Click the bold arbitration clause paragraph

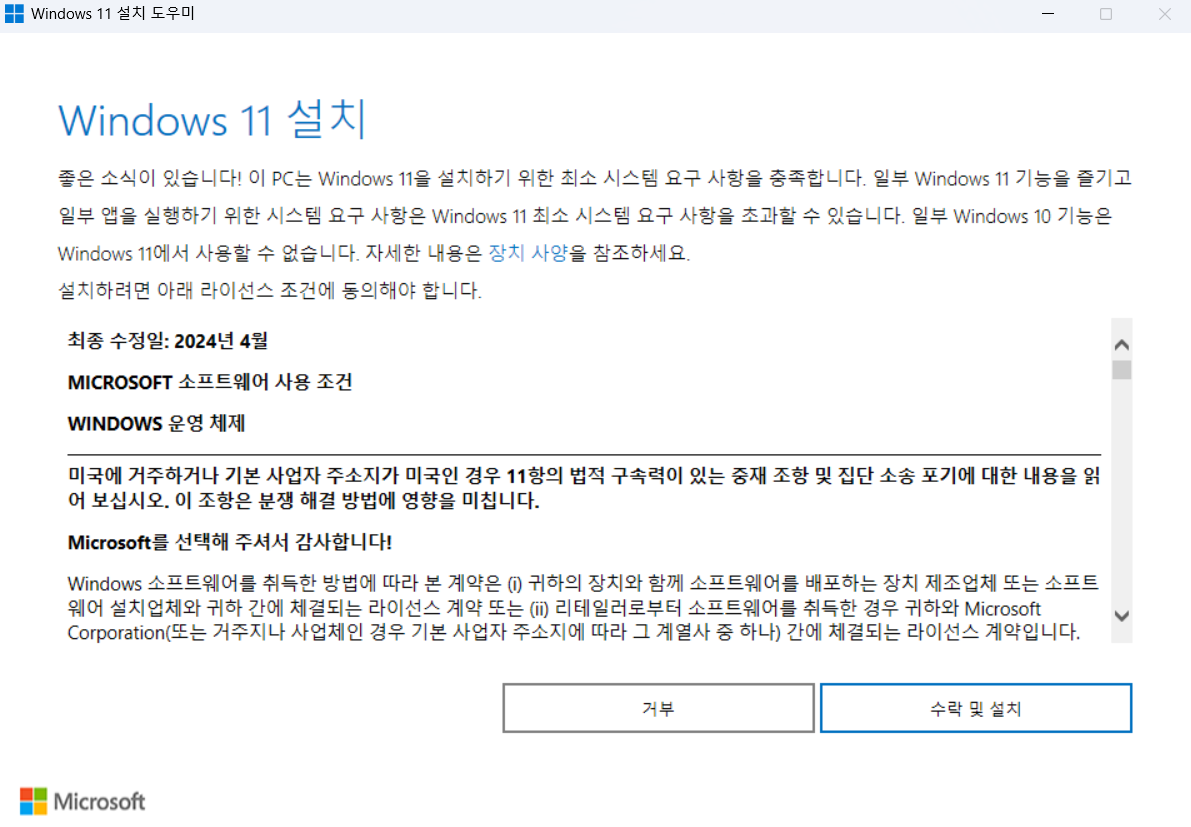583,488
